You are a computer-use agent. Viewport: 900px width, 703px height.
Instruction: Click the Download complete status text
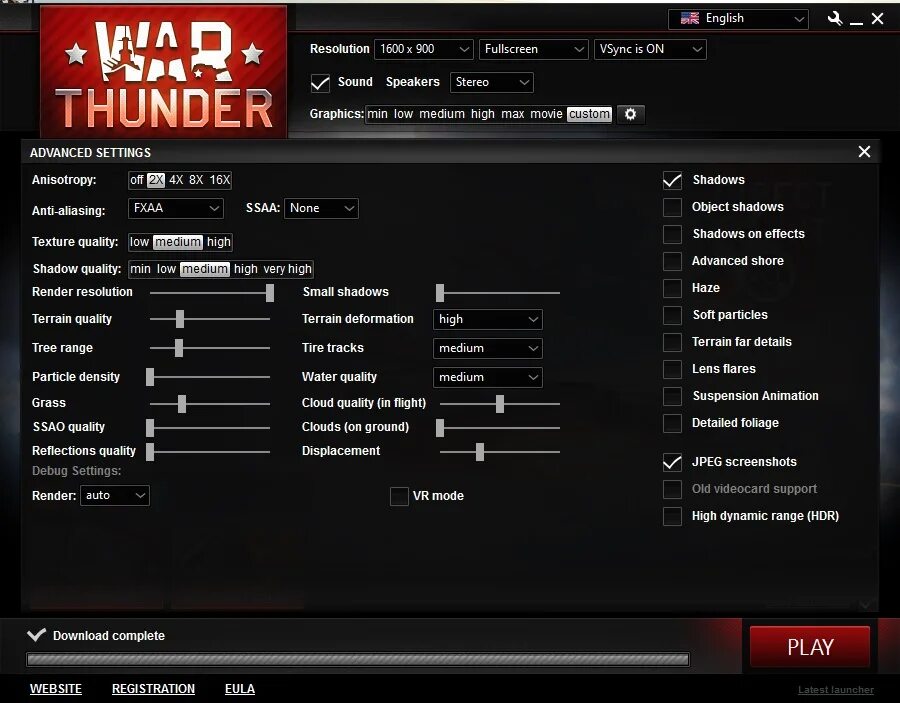point(108,636)
